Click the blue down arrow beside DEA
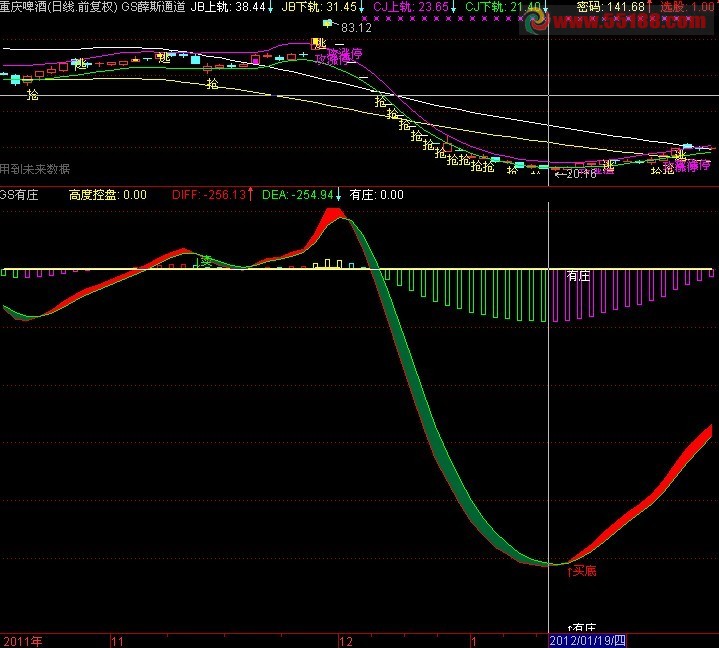The width and height of the screenshot is (719, 648). point(338,194)
